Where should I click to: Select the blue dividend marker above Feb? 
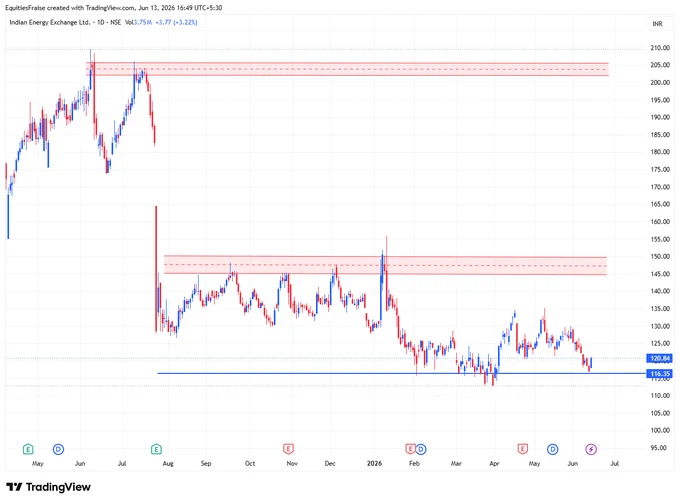(x=421, y=449)
